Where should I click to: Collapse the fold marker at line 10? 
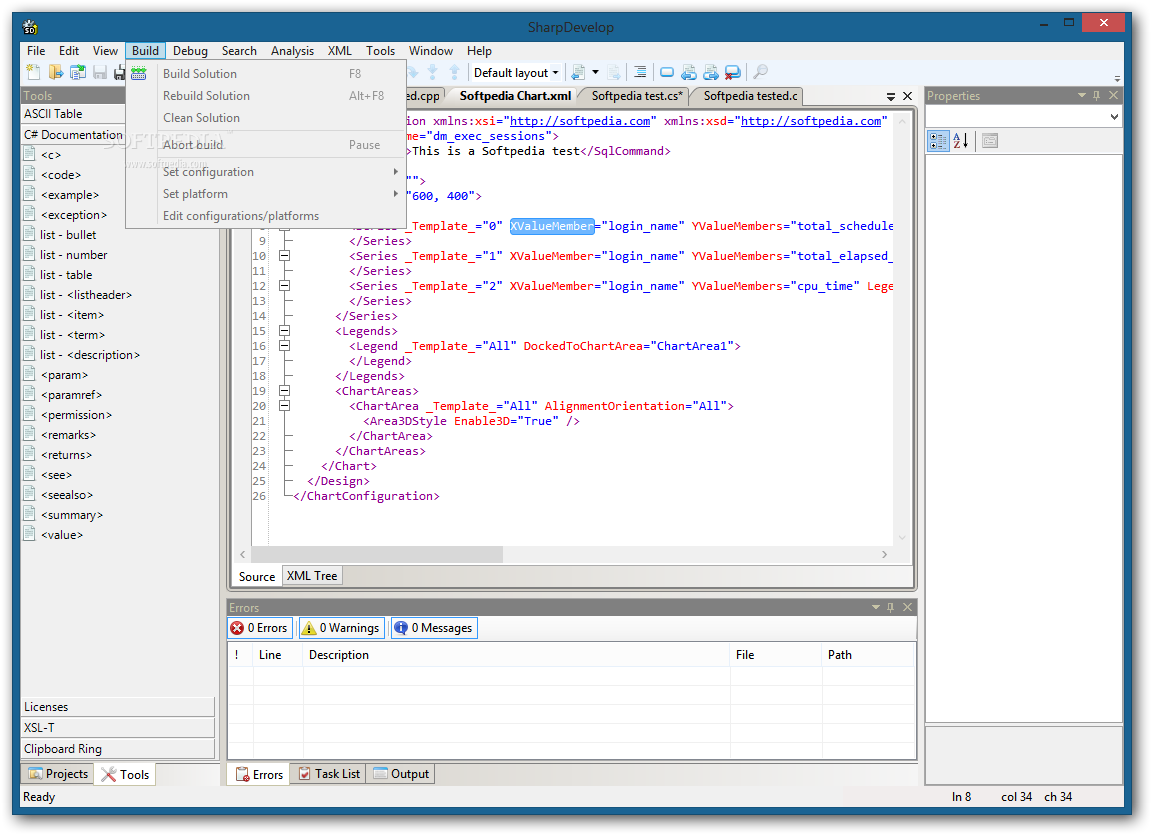pyautogui.click(x=284, y=256)
